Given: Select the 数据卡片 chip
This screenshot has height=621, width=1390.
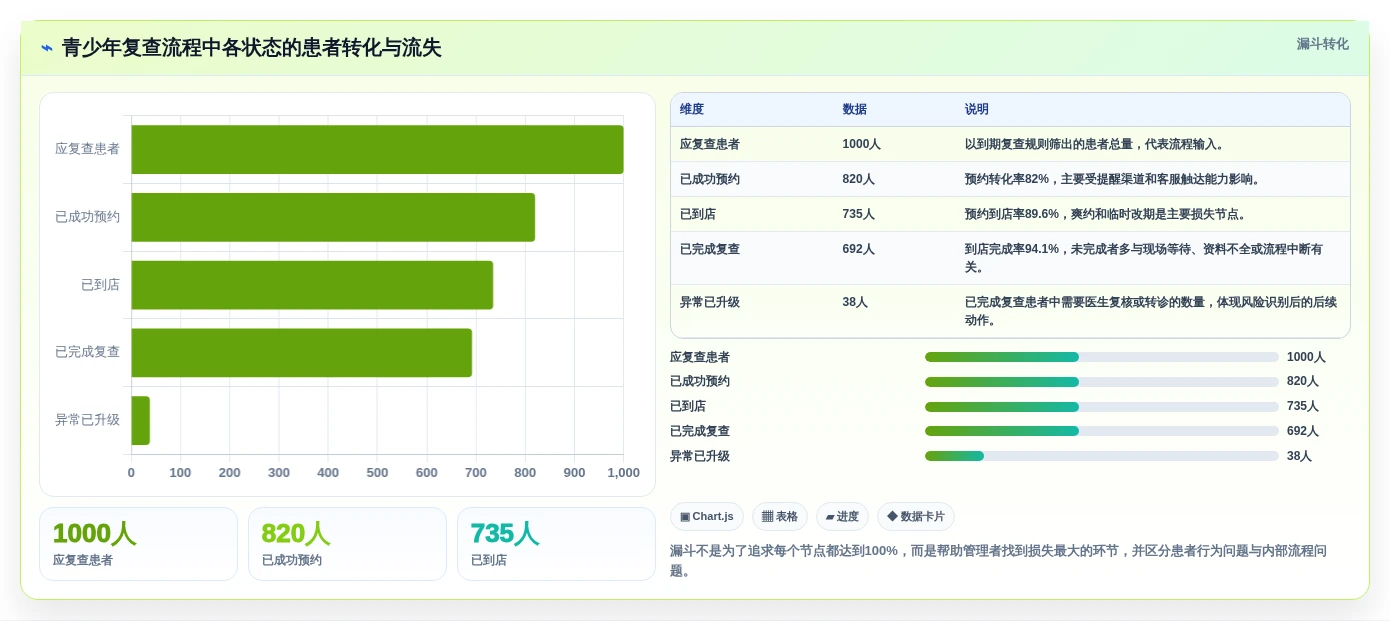Looking at the screenshot, I should click(x=916, y=516).
